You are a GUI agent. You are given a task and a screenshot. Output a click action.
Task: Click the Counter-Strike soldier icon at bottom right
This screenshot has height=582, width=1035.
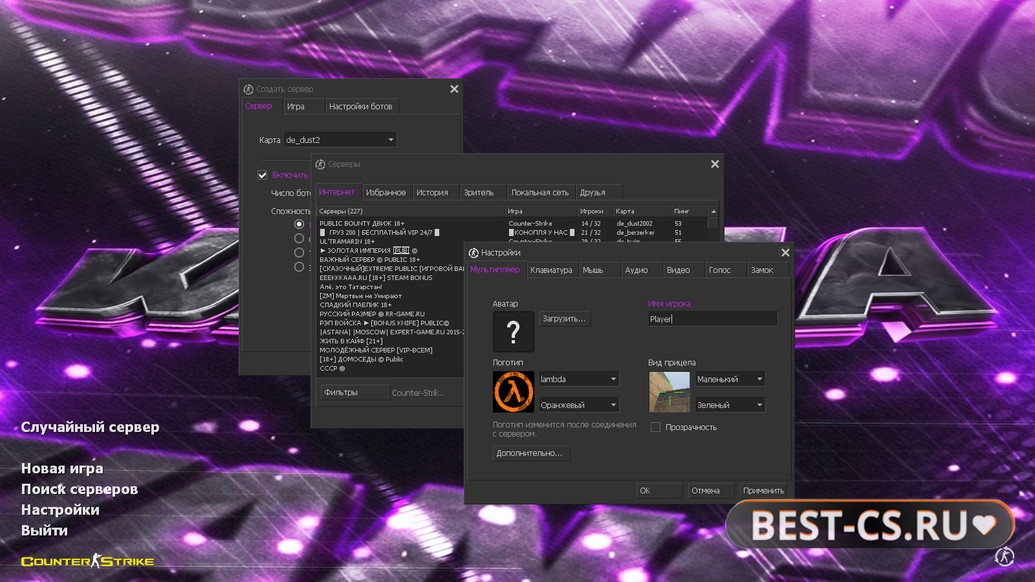1005,556
